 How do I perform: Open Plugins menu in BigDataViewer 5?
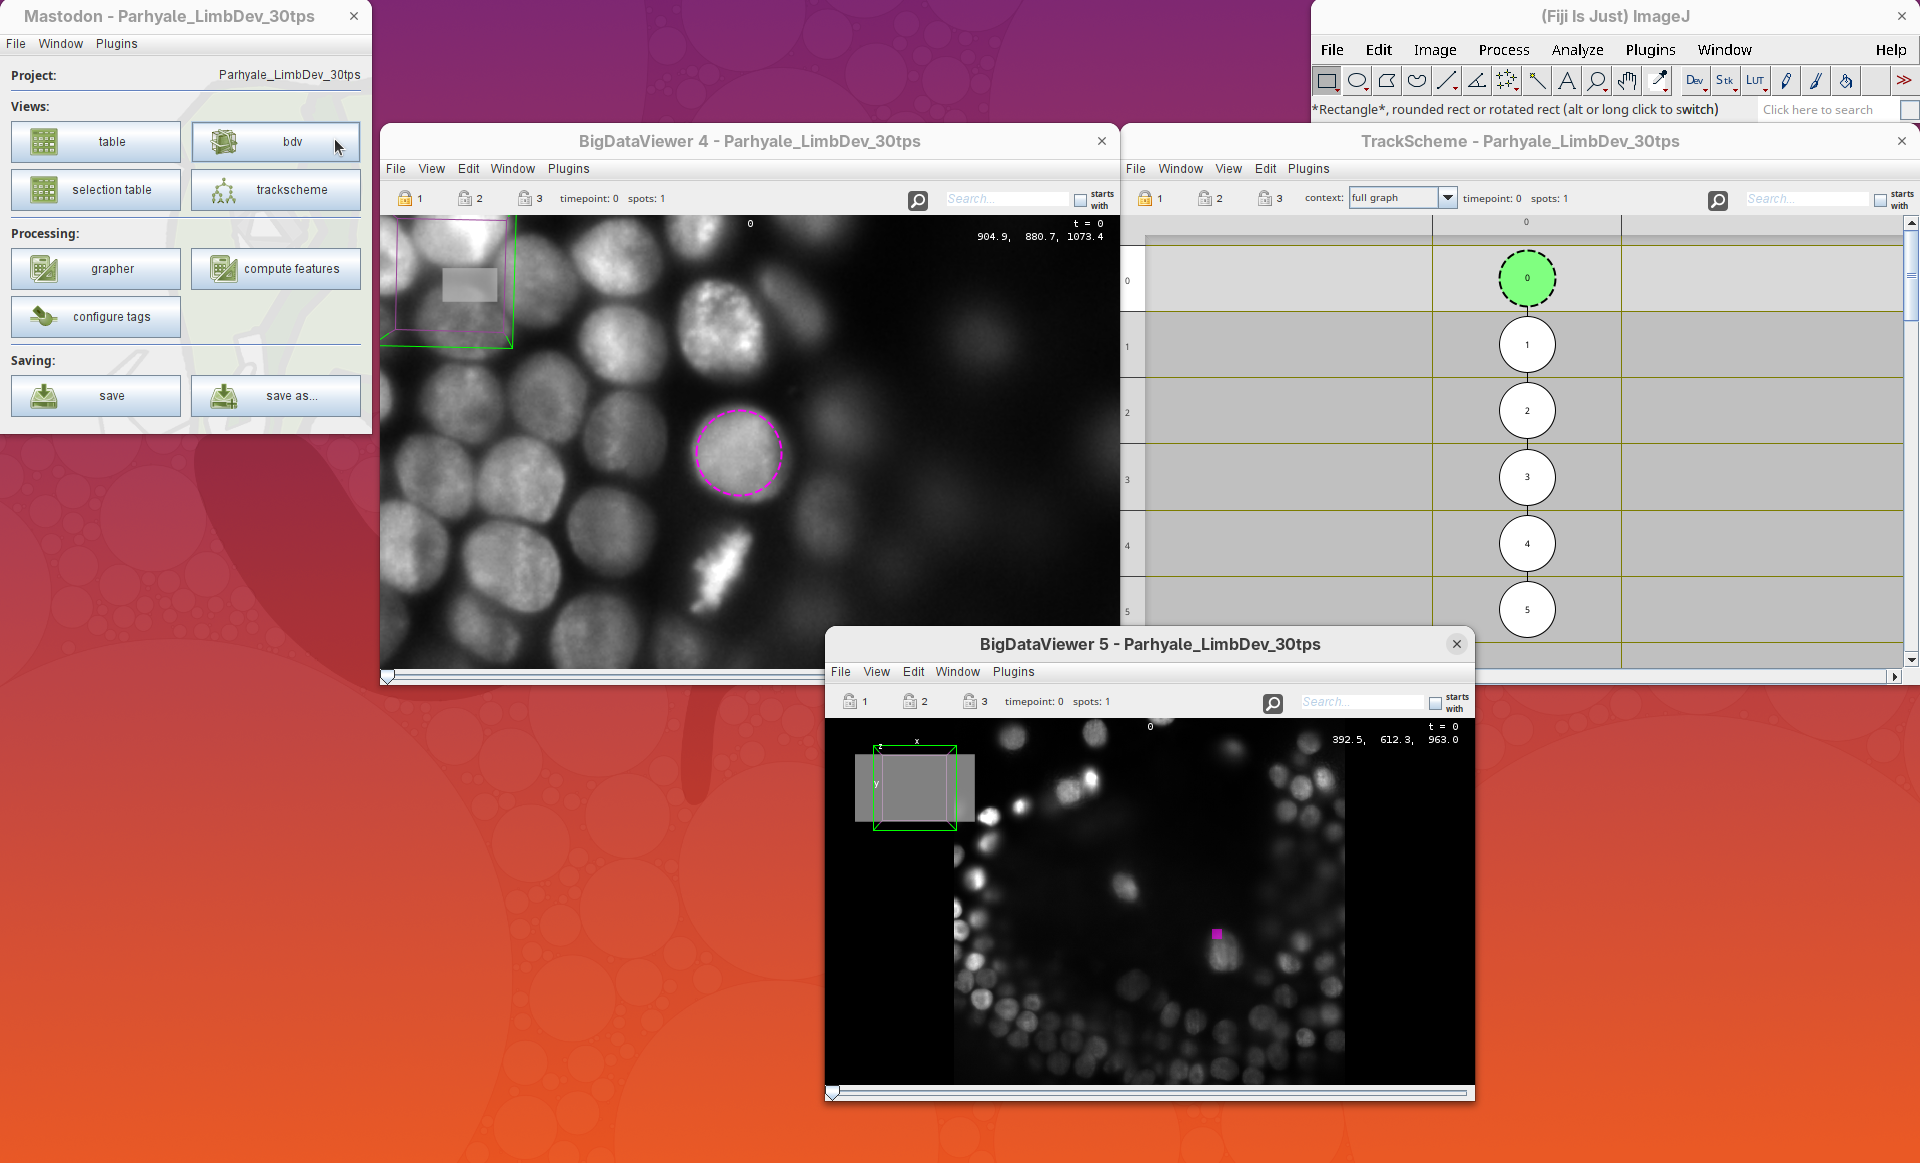1013,672
